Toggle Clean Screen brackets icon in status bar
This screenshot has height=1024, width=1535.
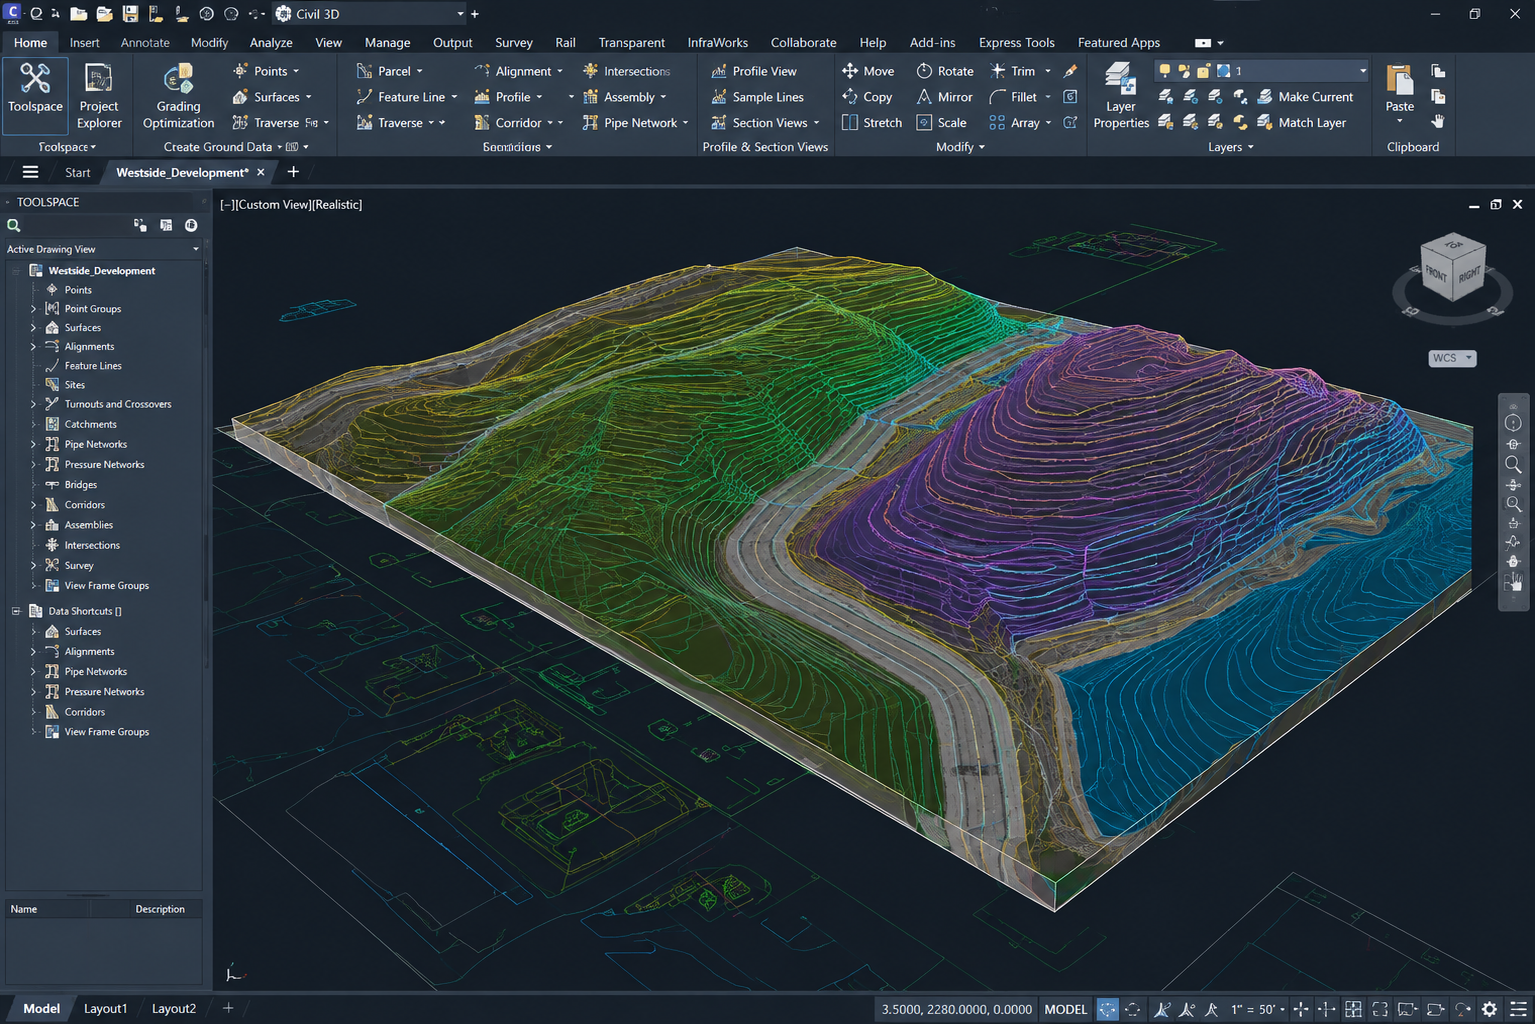pyautogui.click(x=1380, y=1009)
